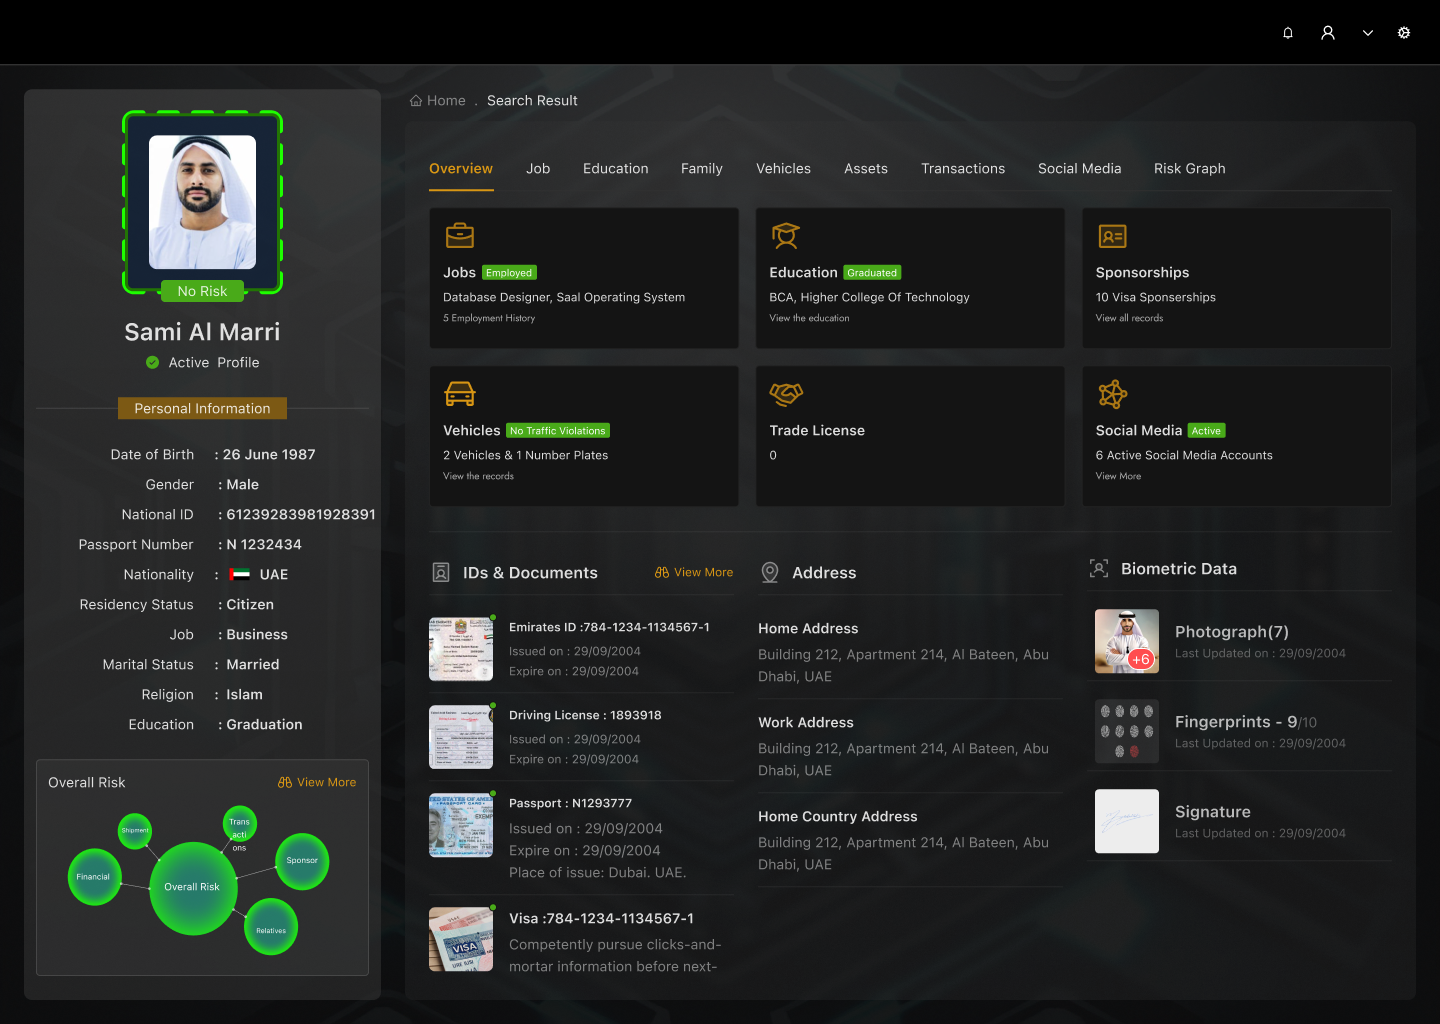
Task: Click the Trade License handshake icon
Action: (x=786, y=394)
